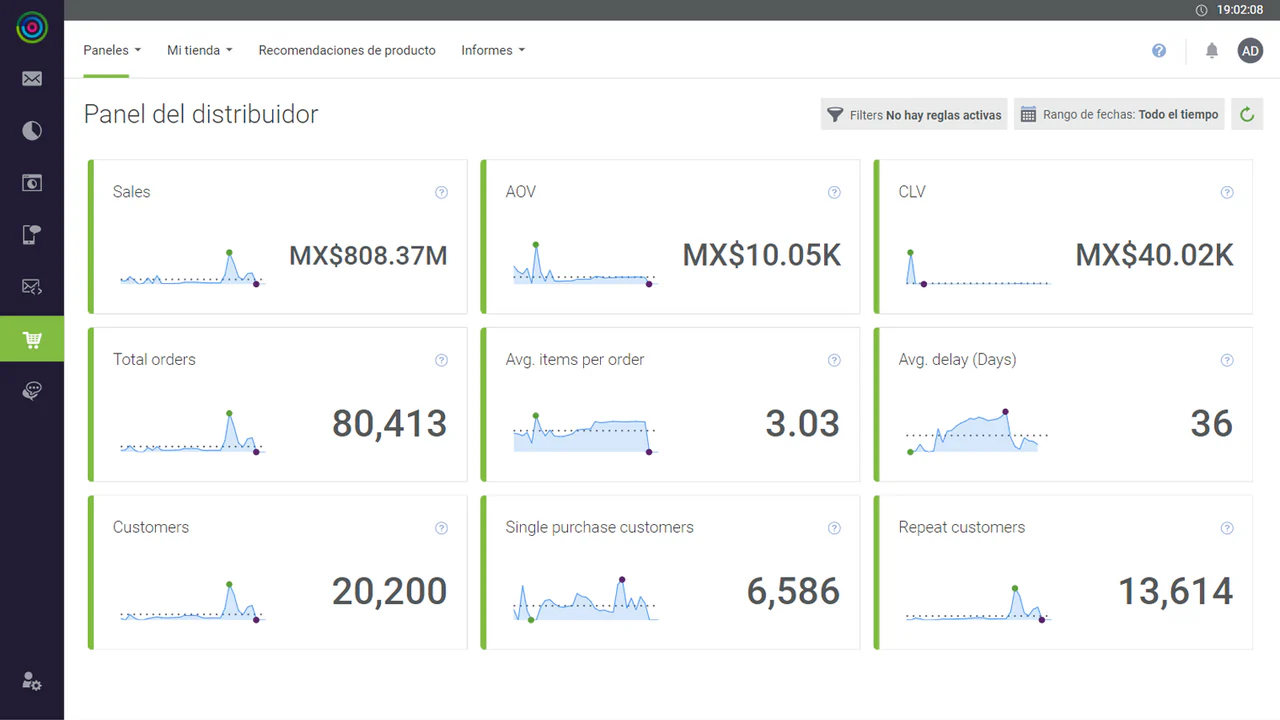The height and width of the screenshot is (720, 1280).
Task: Click the Total orders info icon
Action: pos(441,361)
